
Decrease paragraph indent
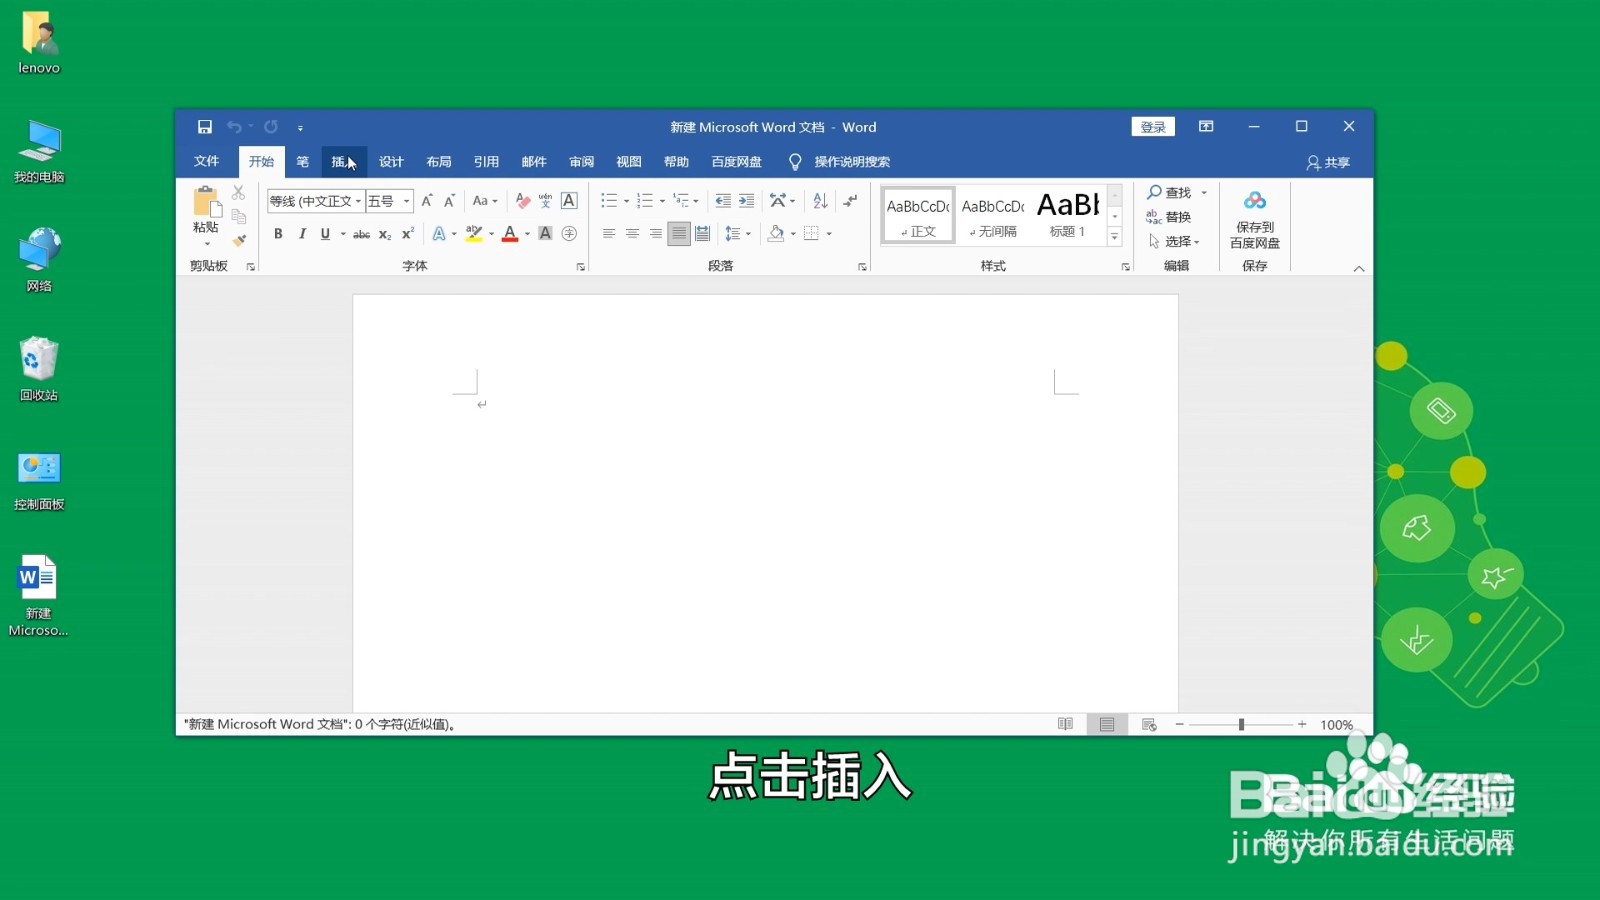coord(723,201)
